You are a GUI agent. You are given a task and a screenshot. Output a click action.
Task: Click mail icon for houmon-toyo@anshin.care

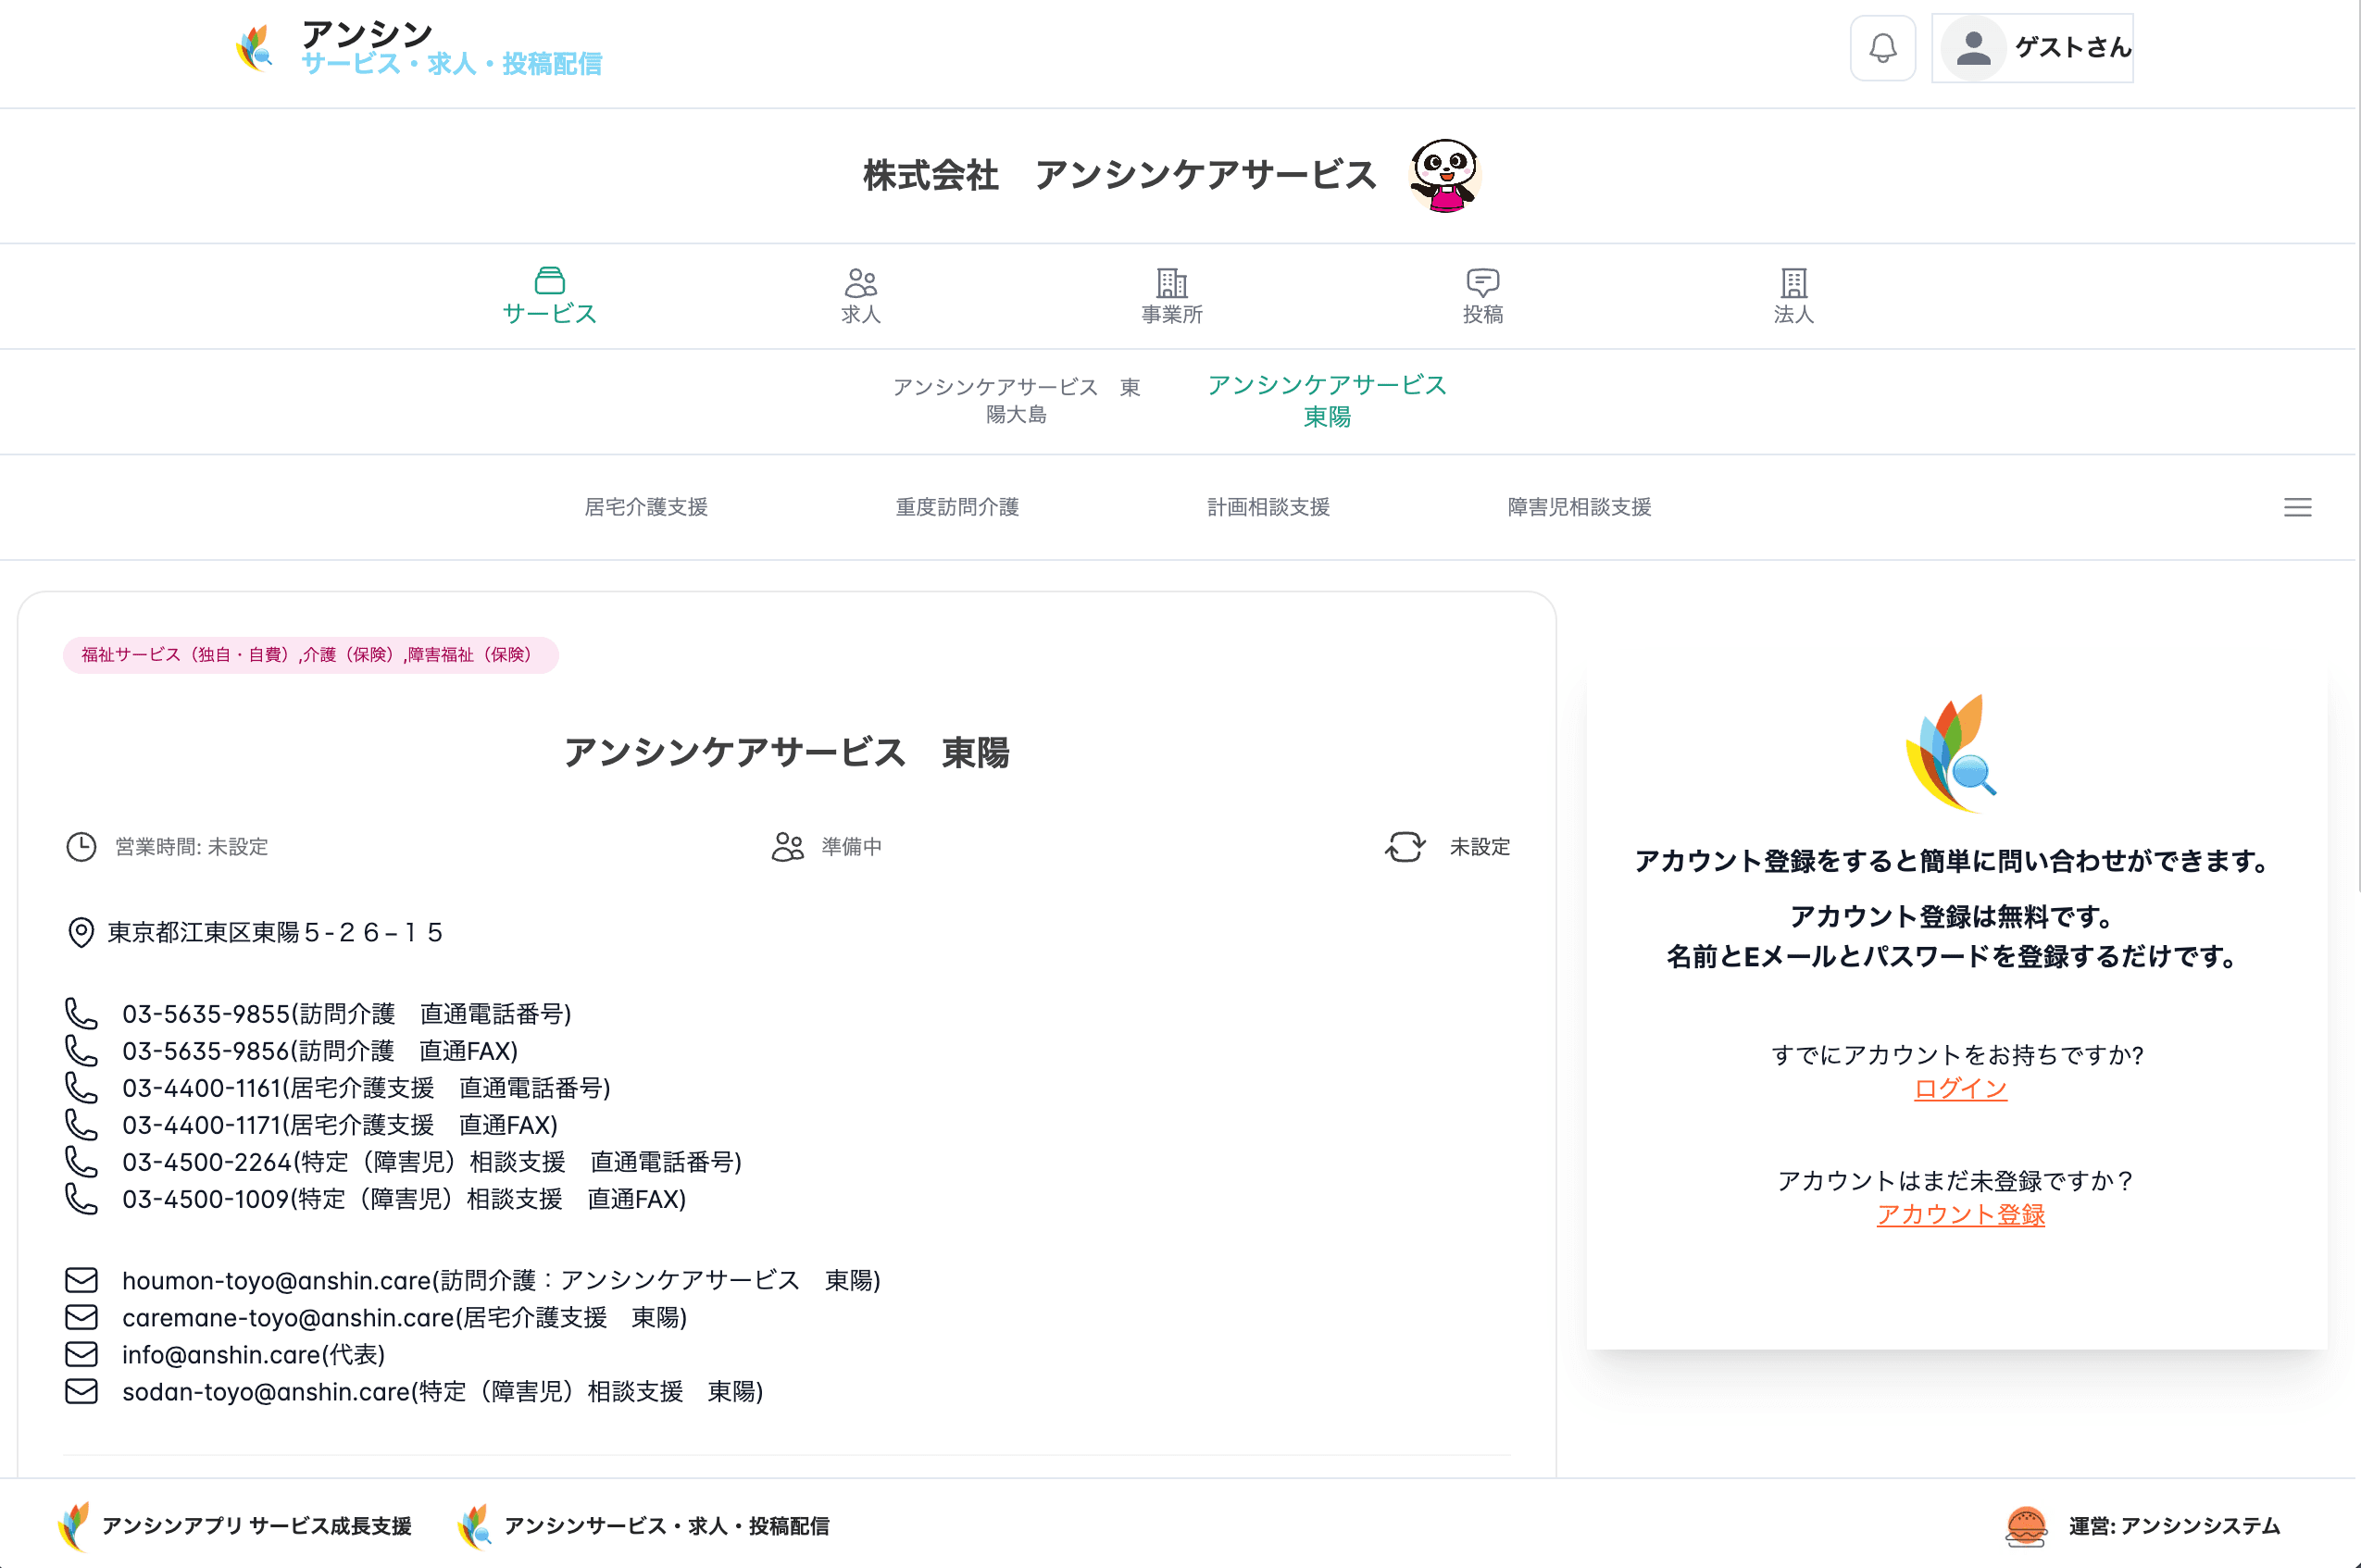point(81,1280)
